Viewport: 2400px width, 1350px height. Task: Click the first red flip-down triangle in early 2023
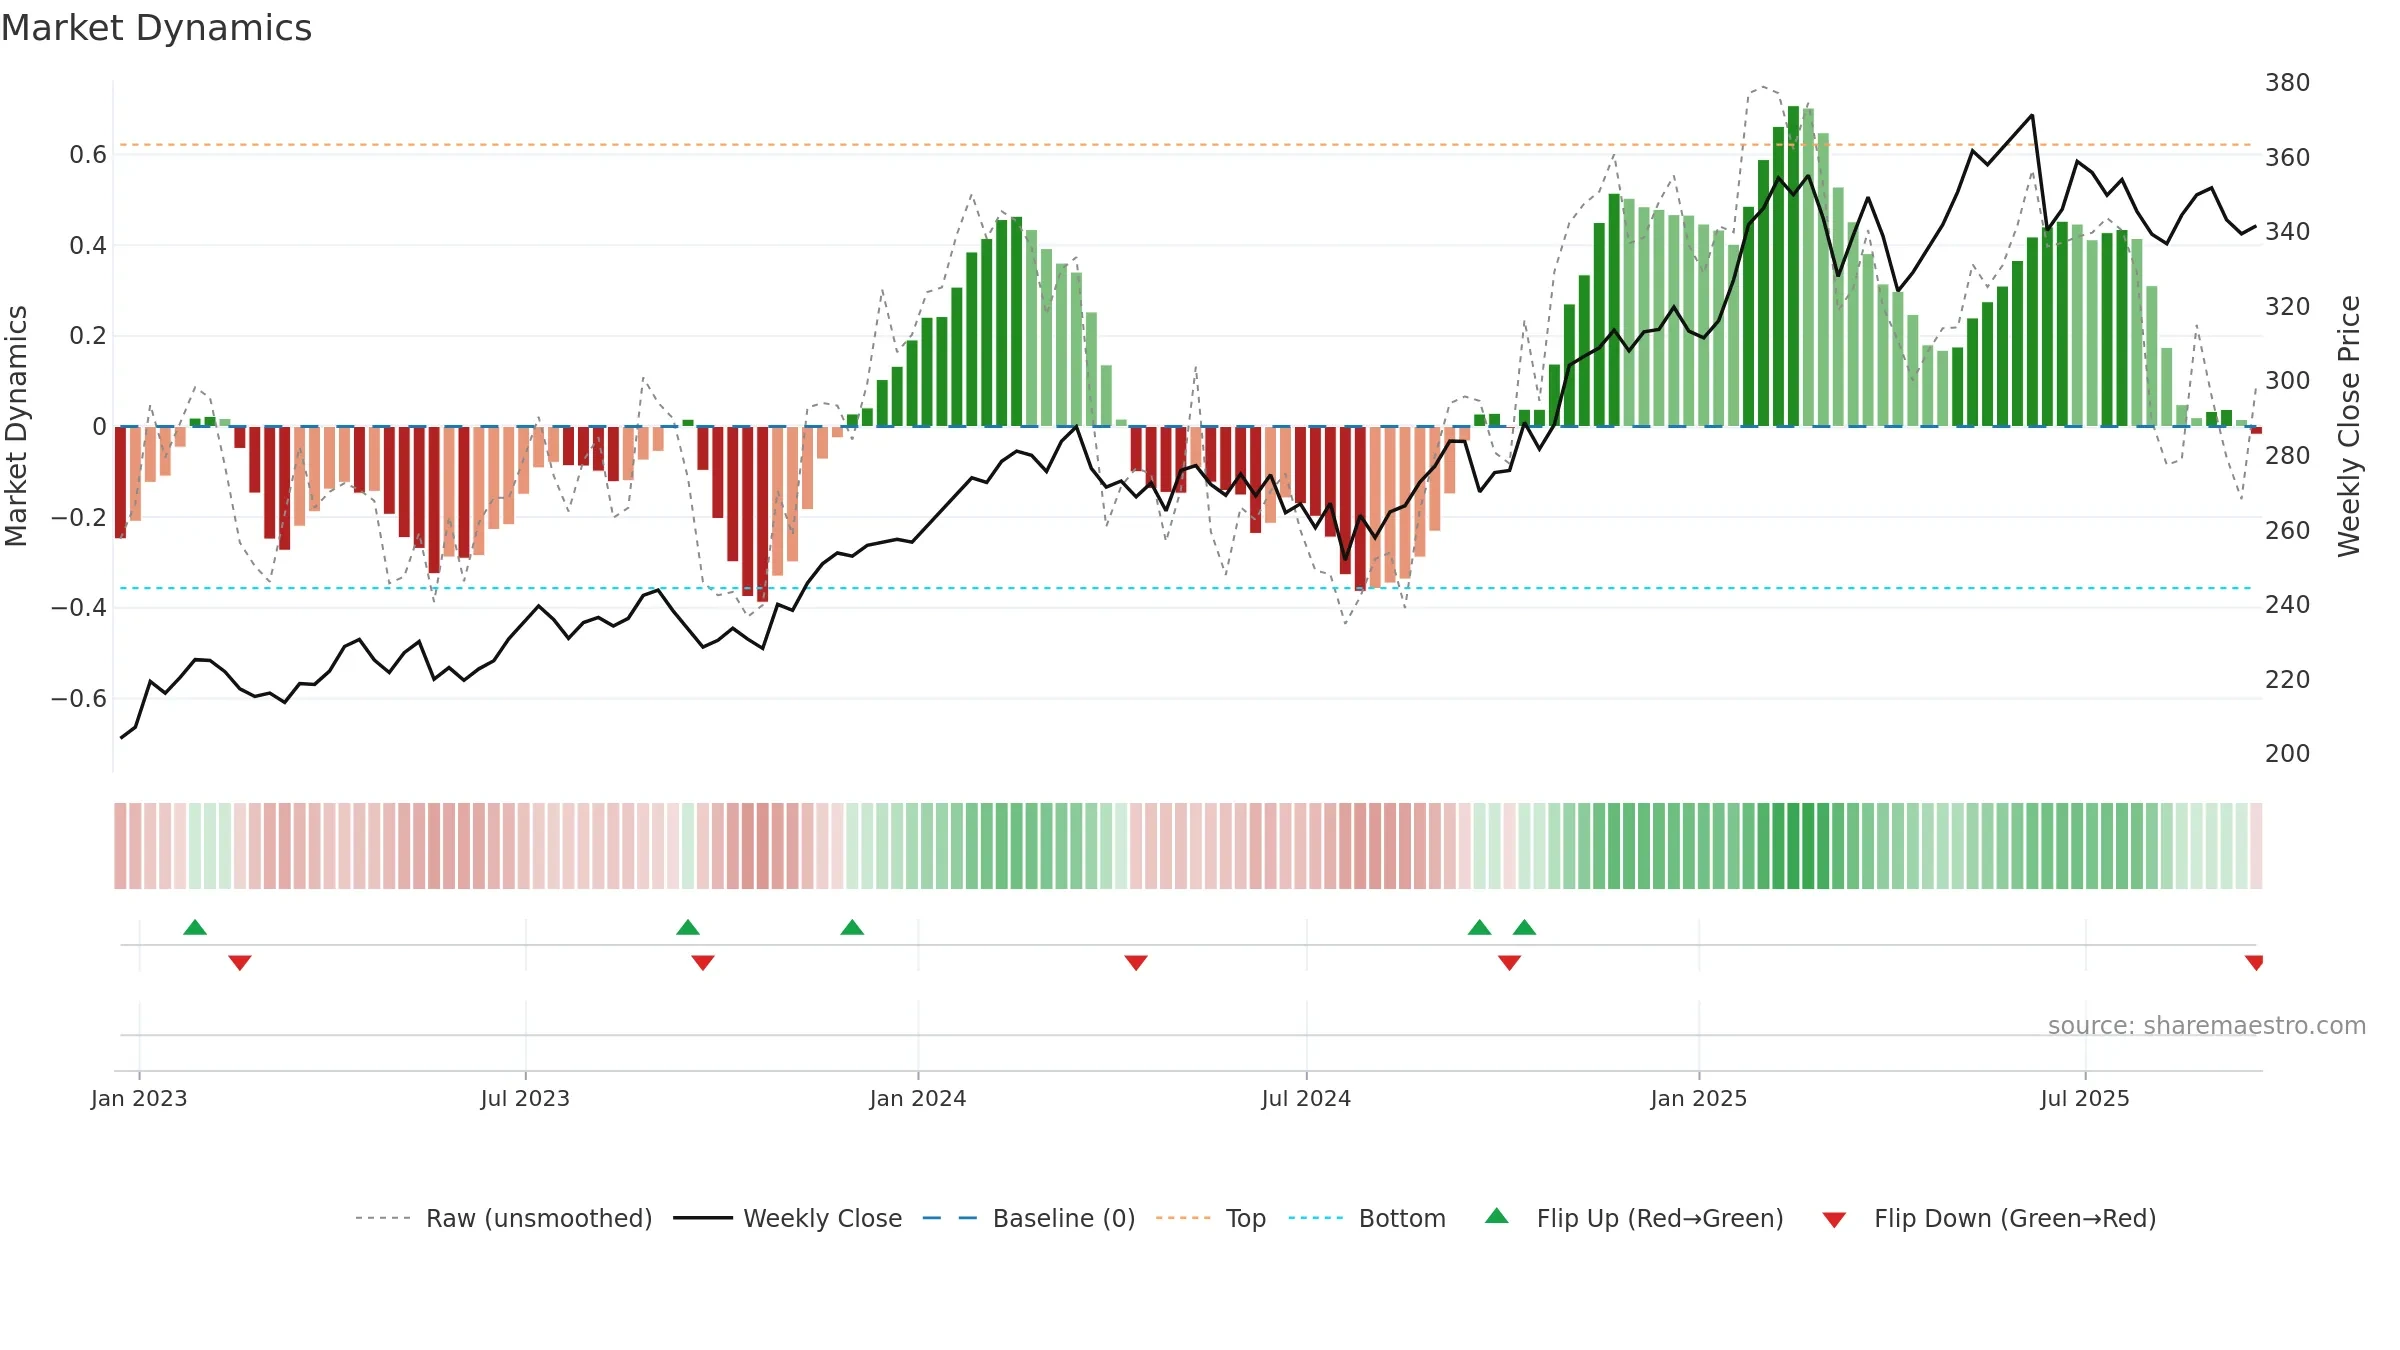[240, 963]
